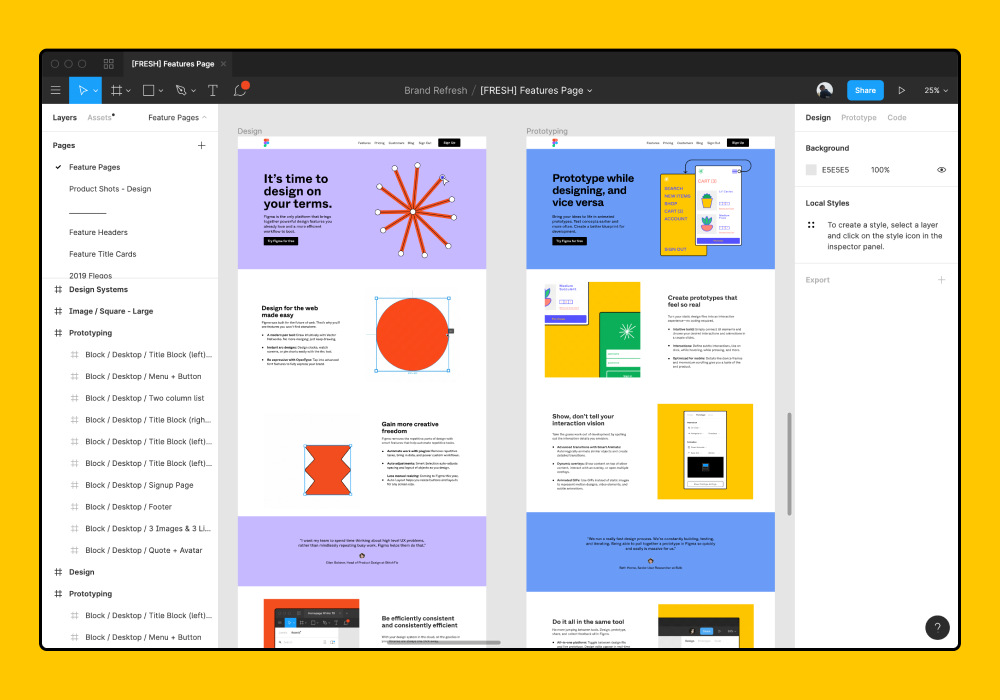Viewport: 1000px width, 700px height.
Task: Open the [FRESH] Features Page title dropdown
Action: click(590, 90)
